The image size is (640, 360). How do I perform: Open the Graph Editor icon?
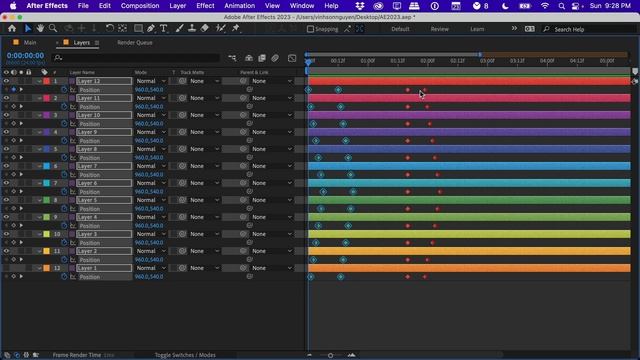click(292, 58)
